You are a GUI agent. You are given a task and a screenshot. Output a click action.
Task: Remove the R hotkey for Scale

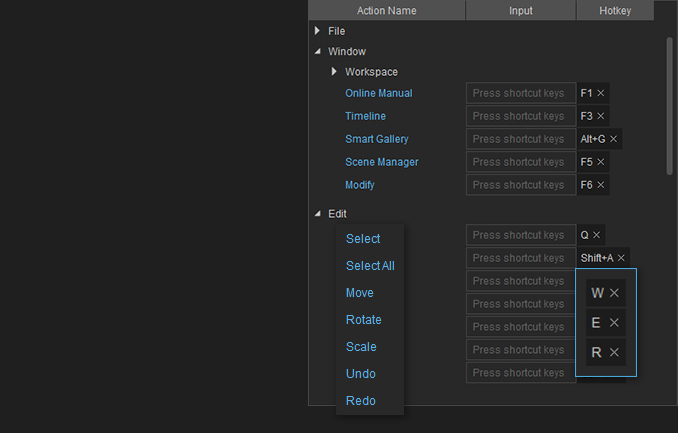(x=614, y=352)
